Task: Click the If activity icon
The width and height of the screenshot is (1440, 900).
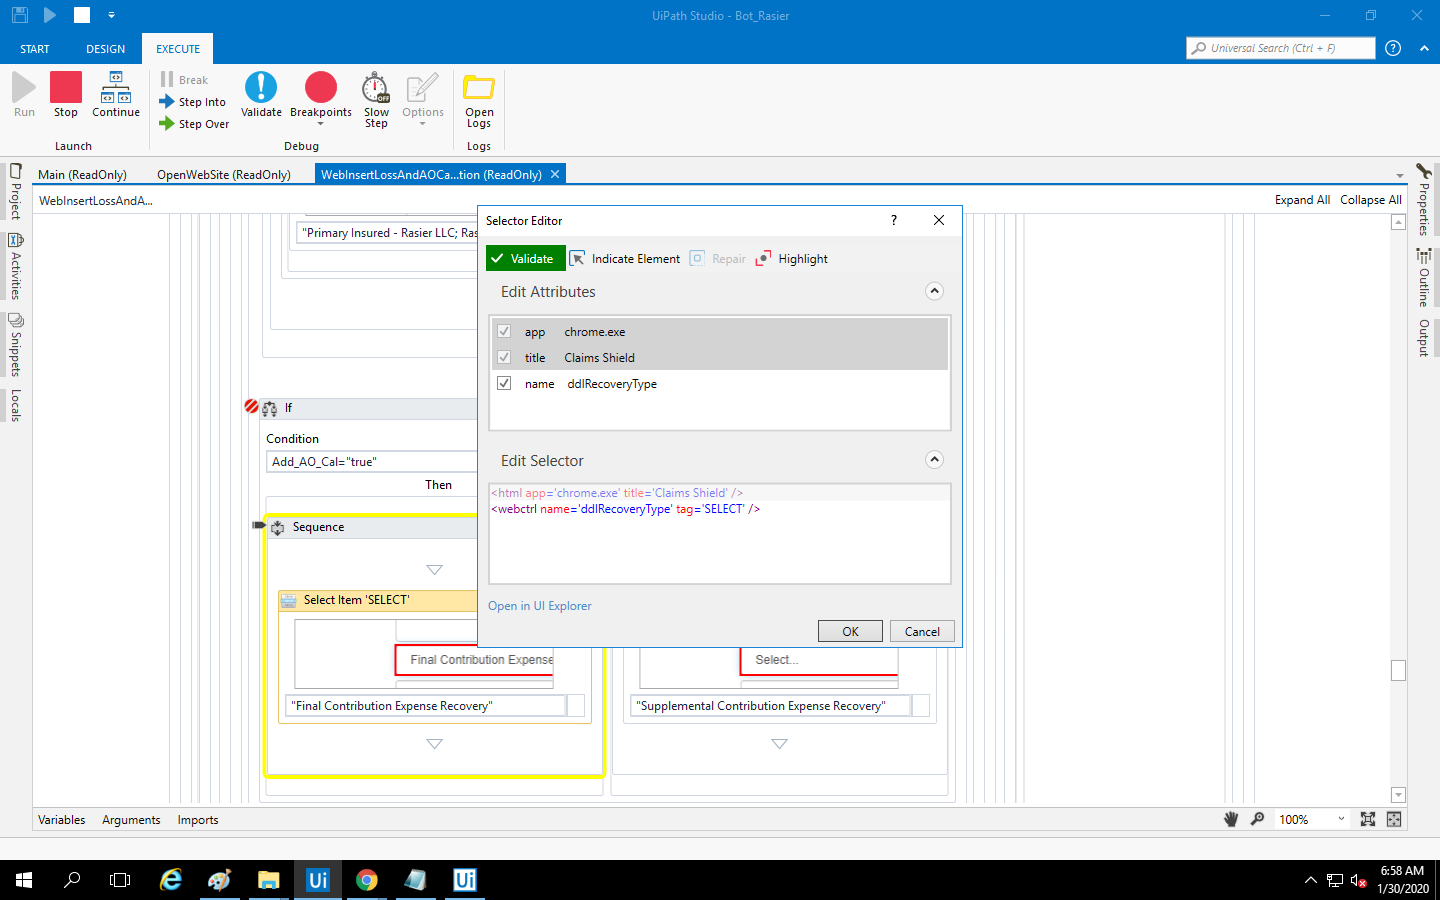Action: tap(270, 408)
